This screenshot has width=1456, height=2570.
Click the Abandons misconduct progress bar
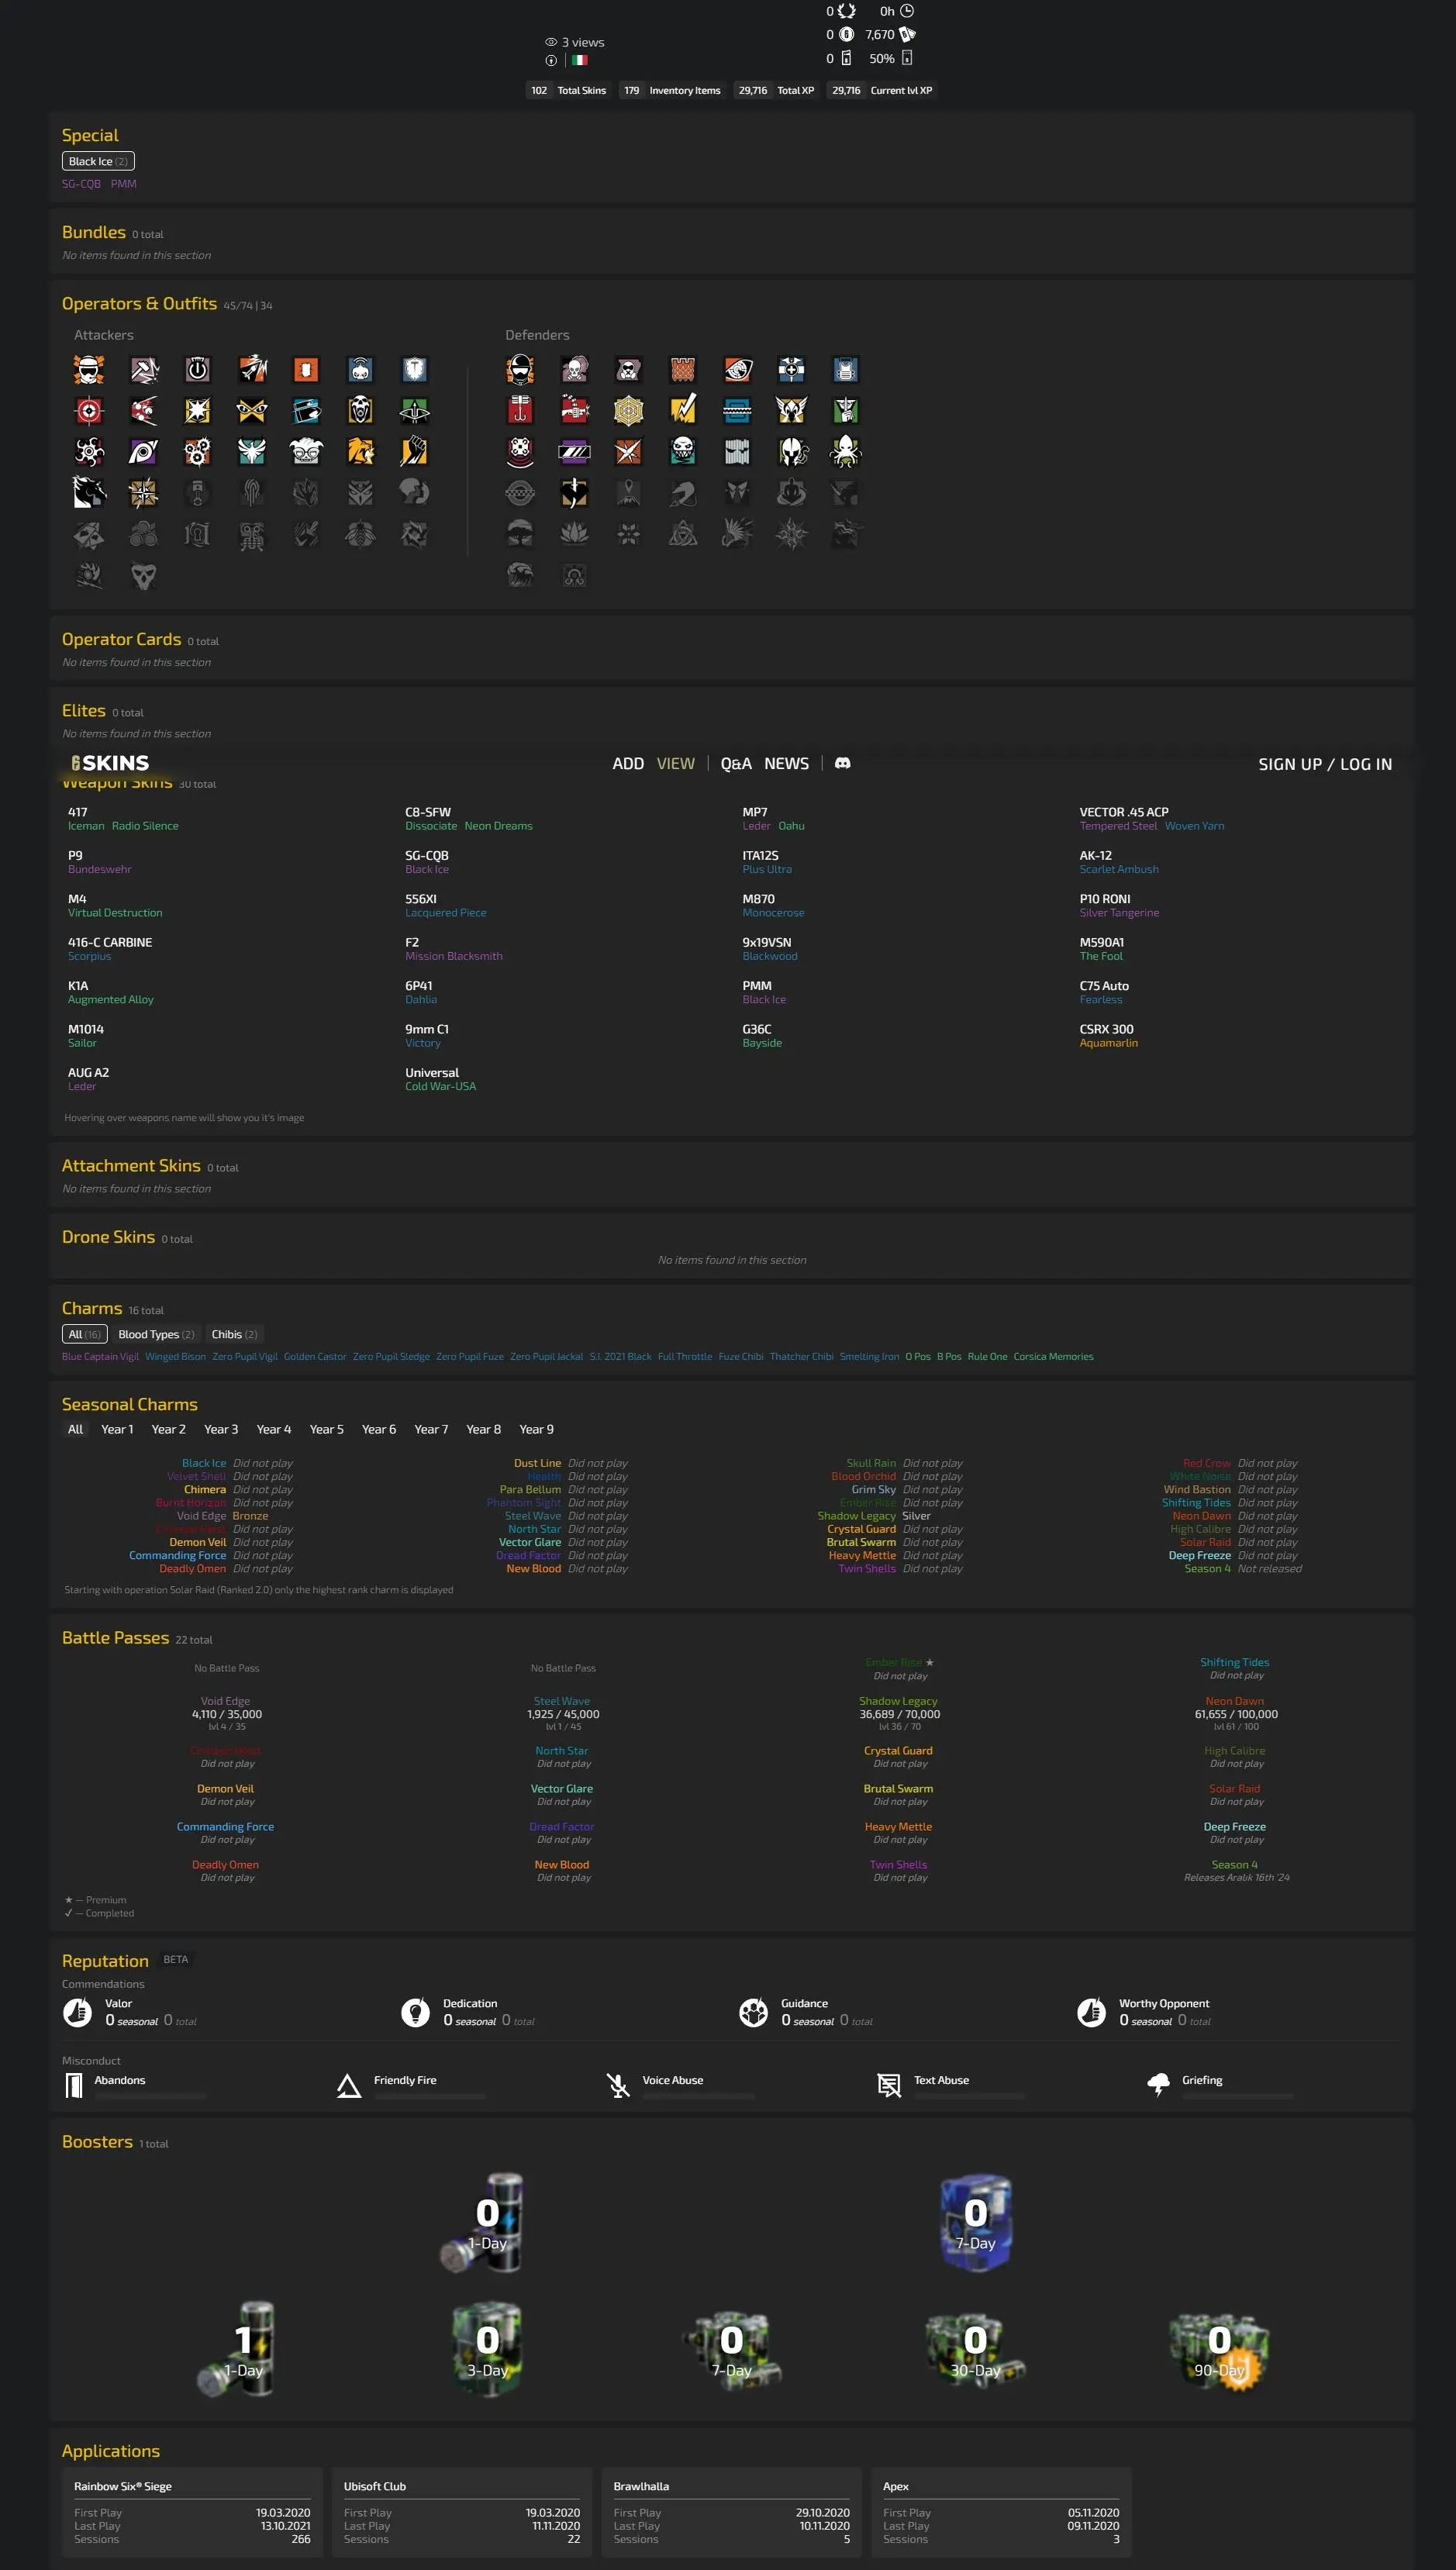[150, 2095]
